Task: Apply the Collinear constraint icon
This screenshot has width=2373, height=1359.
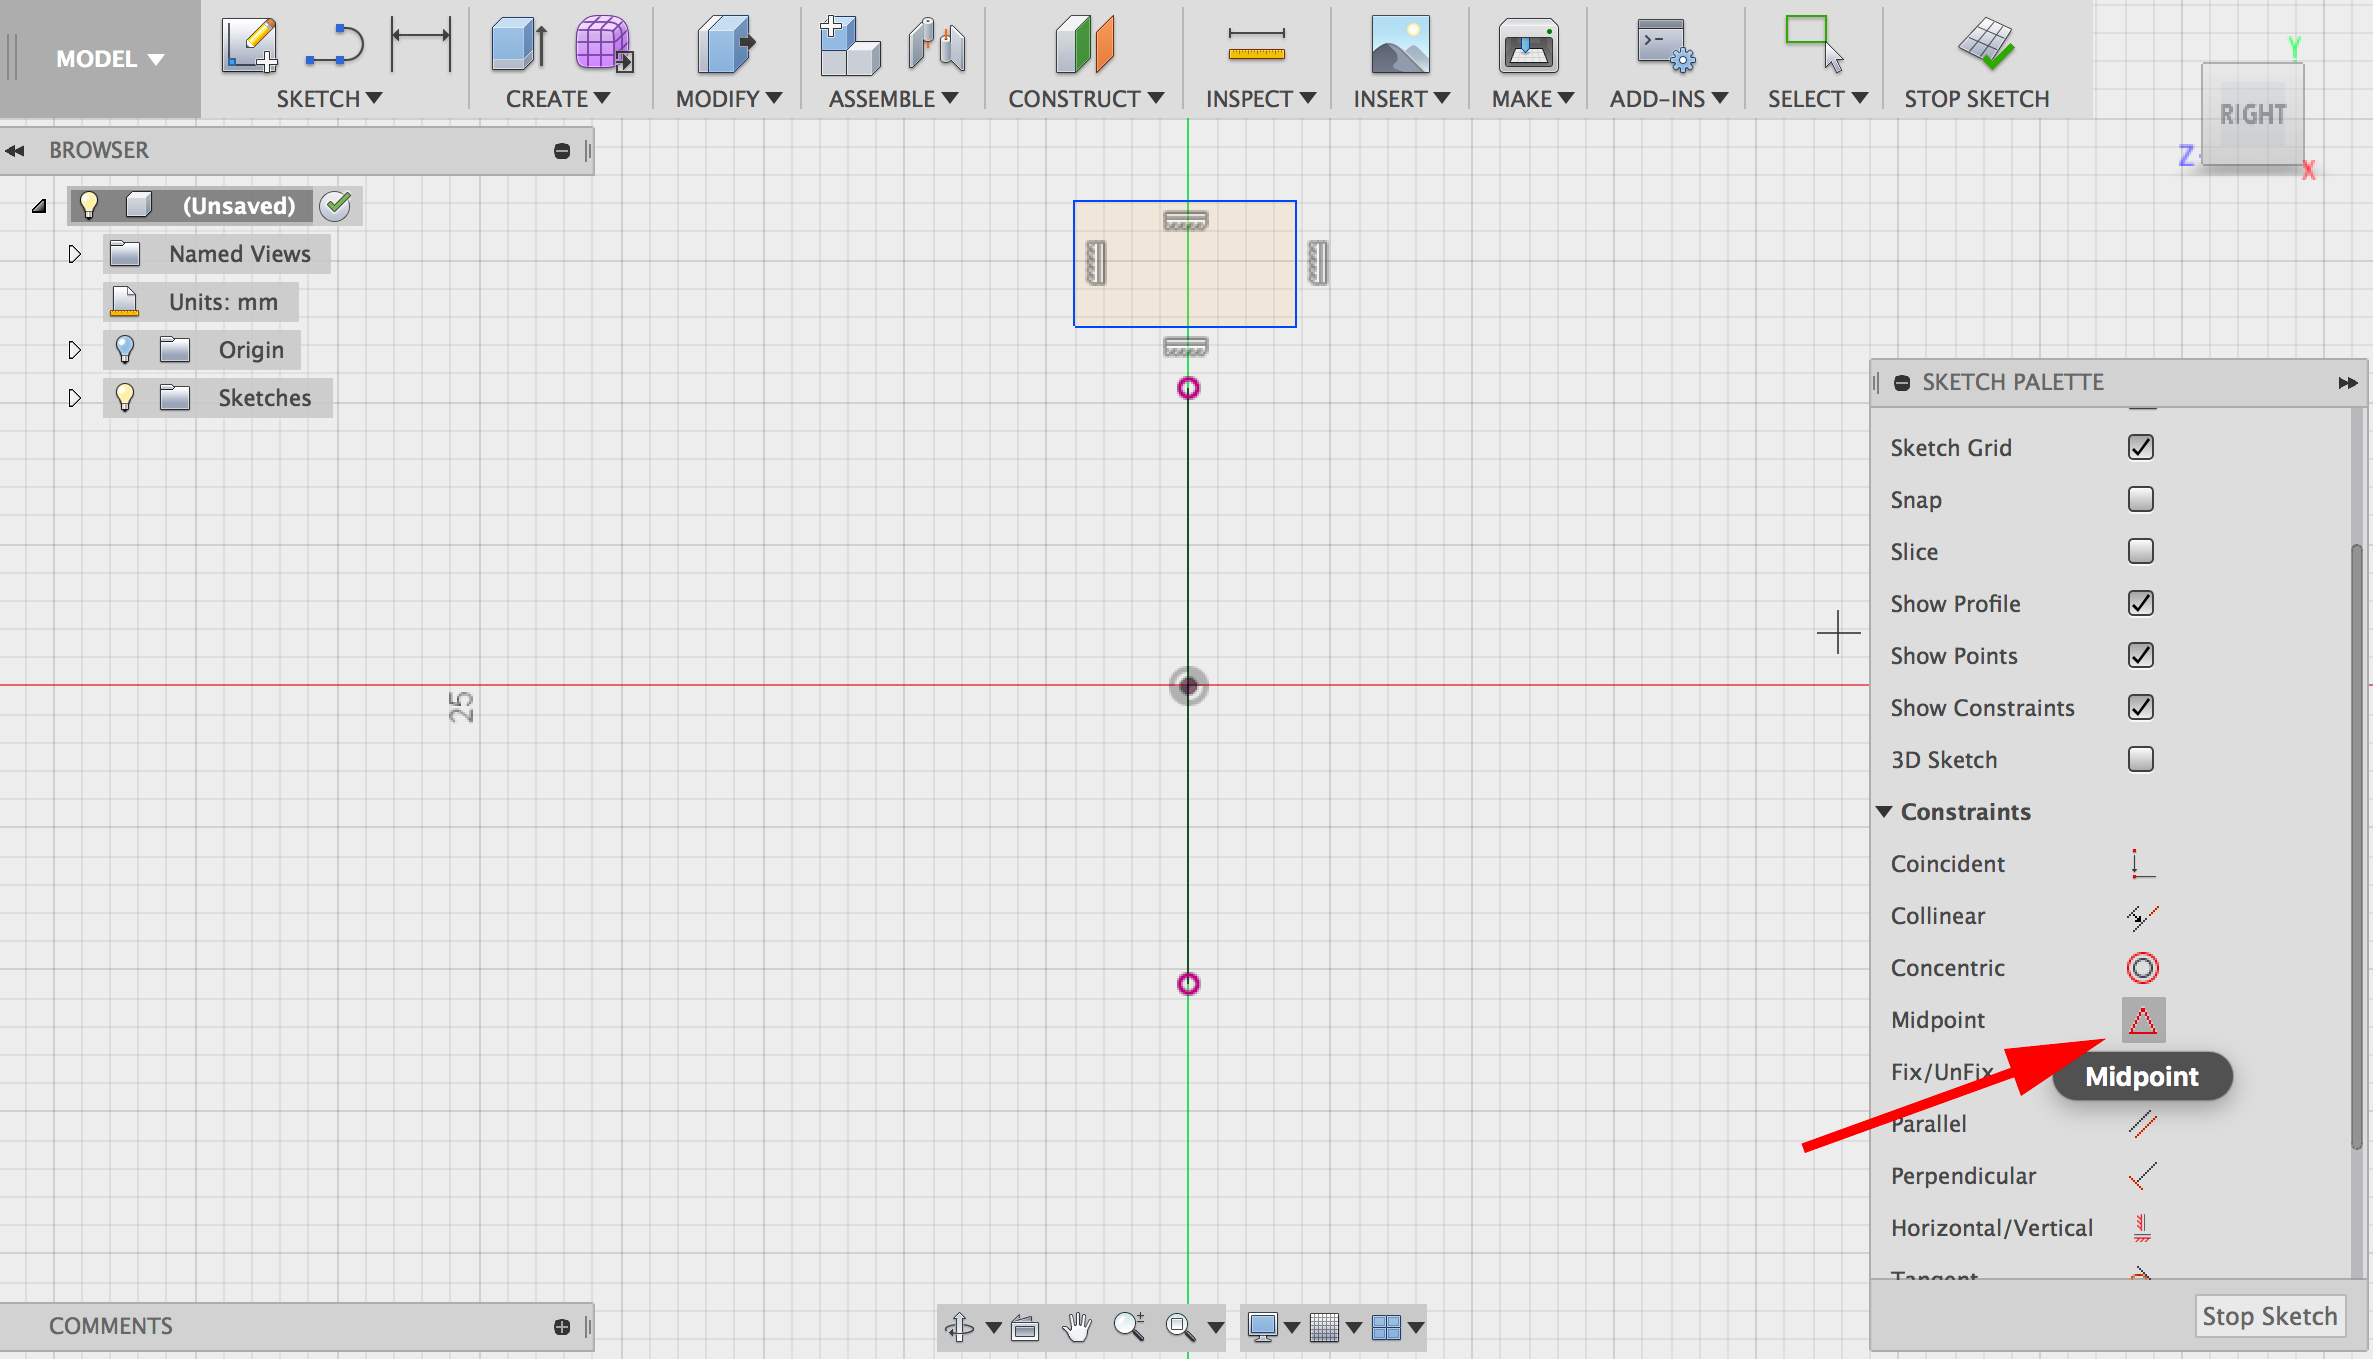Action: [x=2142, y=916]
